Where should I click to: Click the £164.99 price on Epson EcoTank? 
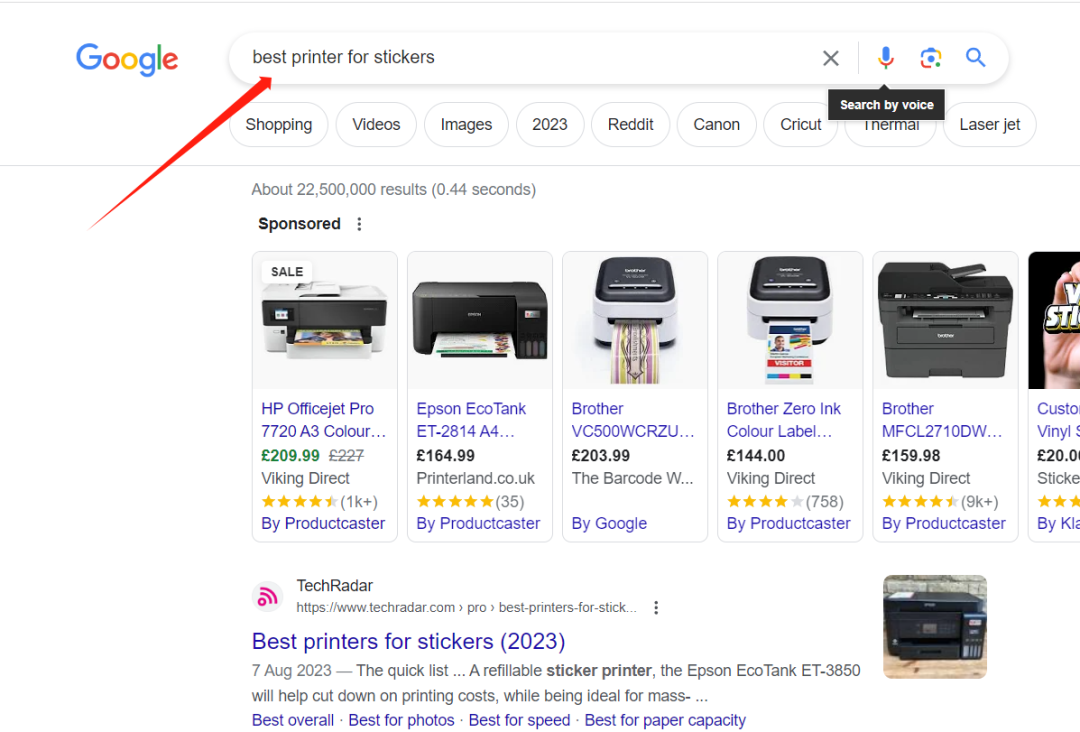tap(446, 456)
